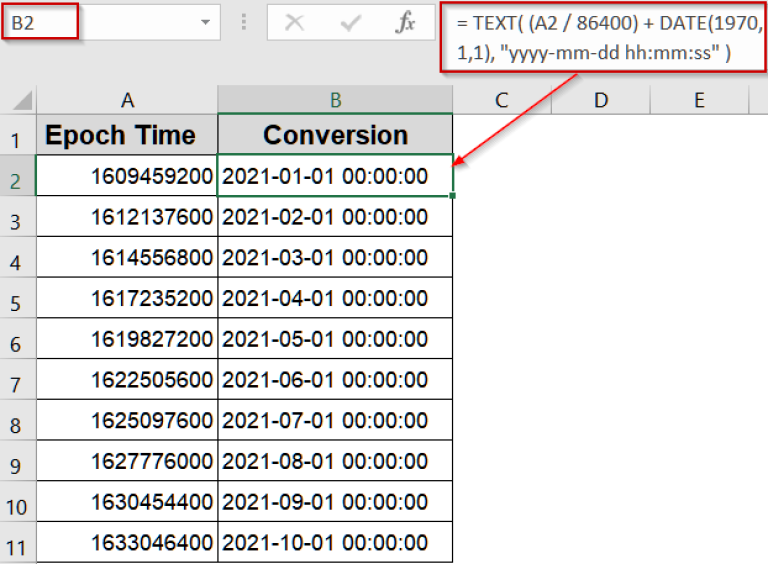
Task: Click the 'Conversion' header cell
Action: tap(336, 135)
